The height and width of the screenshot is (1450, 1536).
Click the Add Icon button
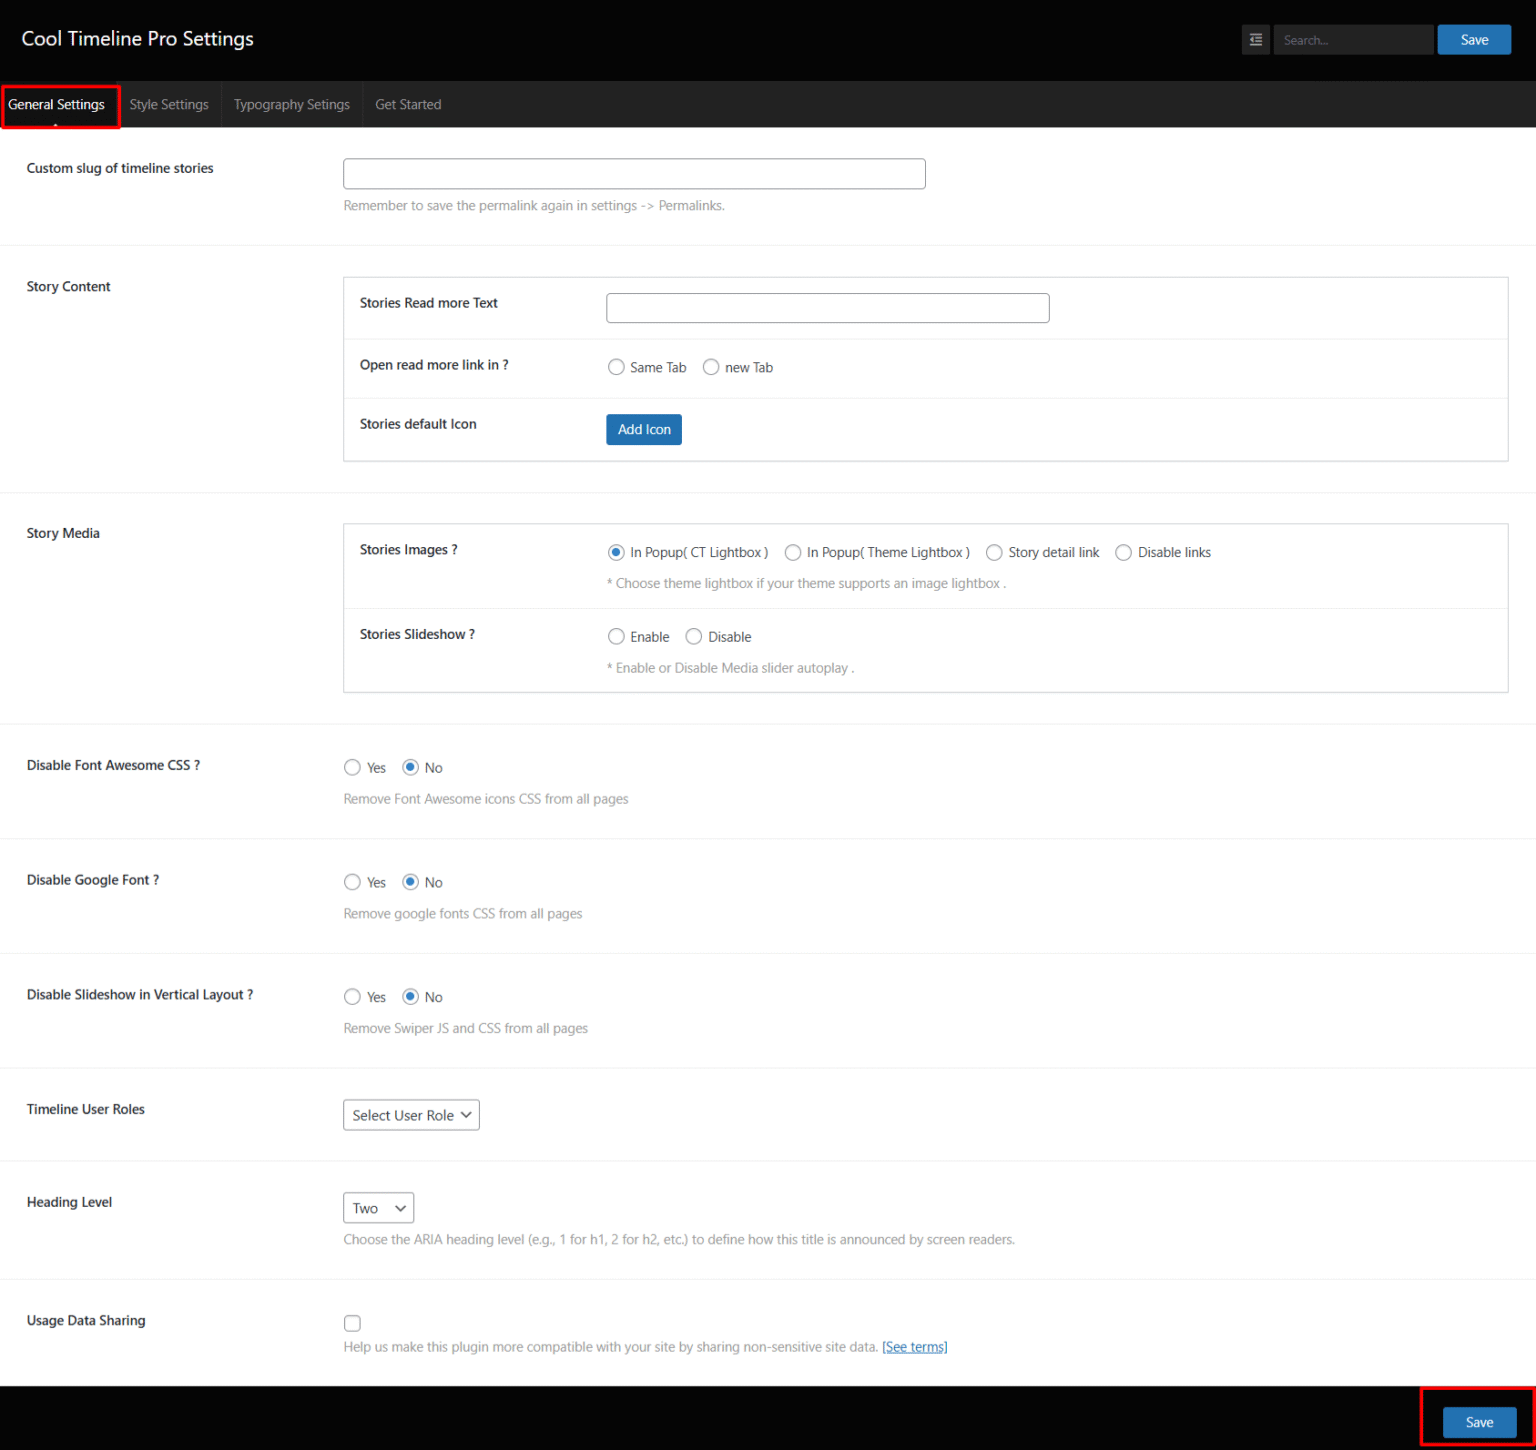[643, 429]
